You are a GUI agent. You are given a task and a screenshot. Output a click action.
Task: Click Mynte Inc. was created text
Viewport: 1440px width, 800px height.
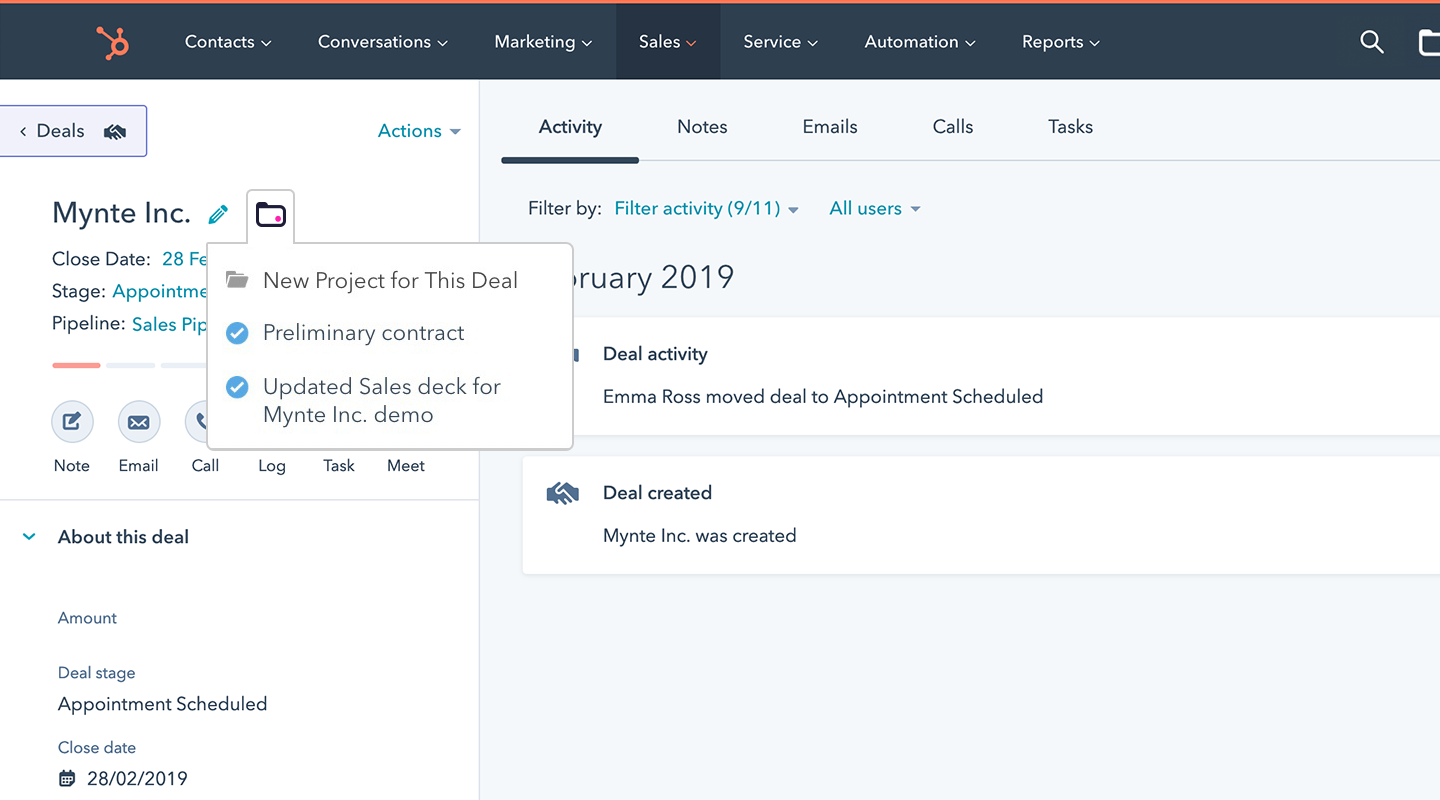700,536
